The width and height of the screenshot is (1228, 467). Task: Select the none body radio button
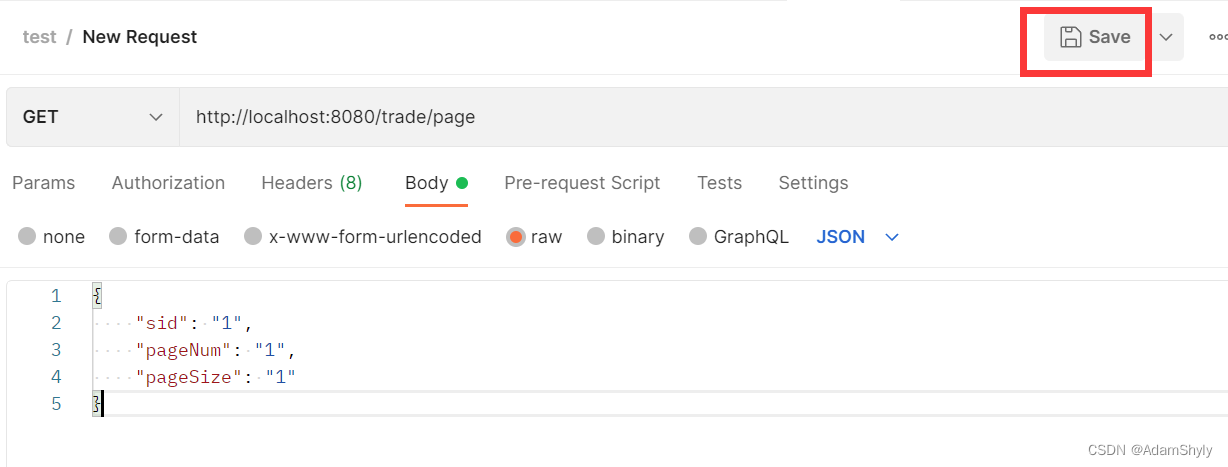click(27, 237)
